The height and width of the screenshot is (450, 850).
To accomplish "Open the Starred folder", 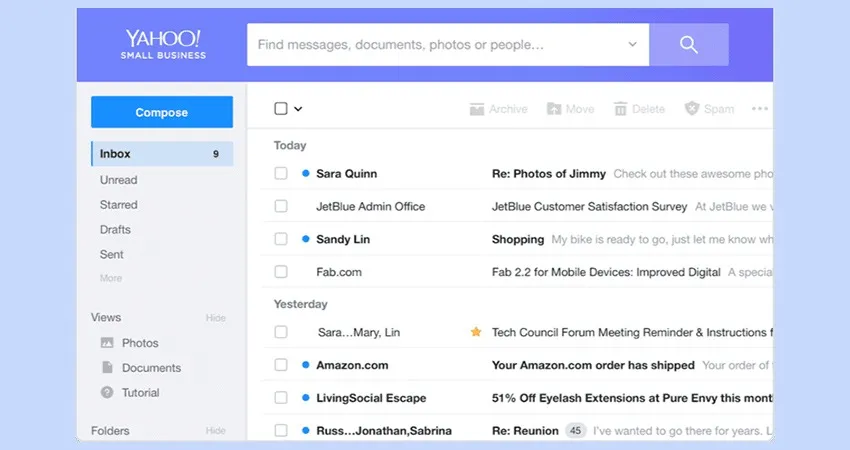I will [118, 205].
